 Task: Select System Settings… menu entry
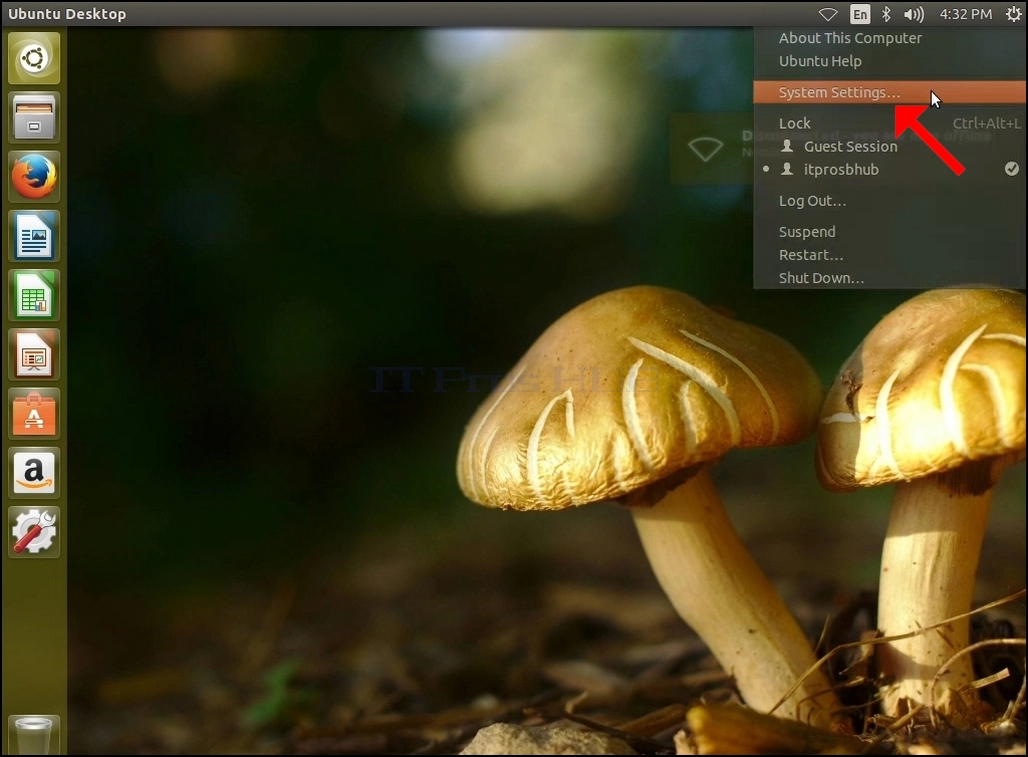(890, 92)
